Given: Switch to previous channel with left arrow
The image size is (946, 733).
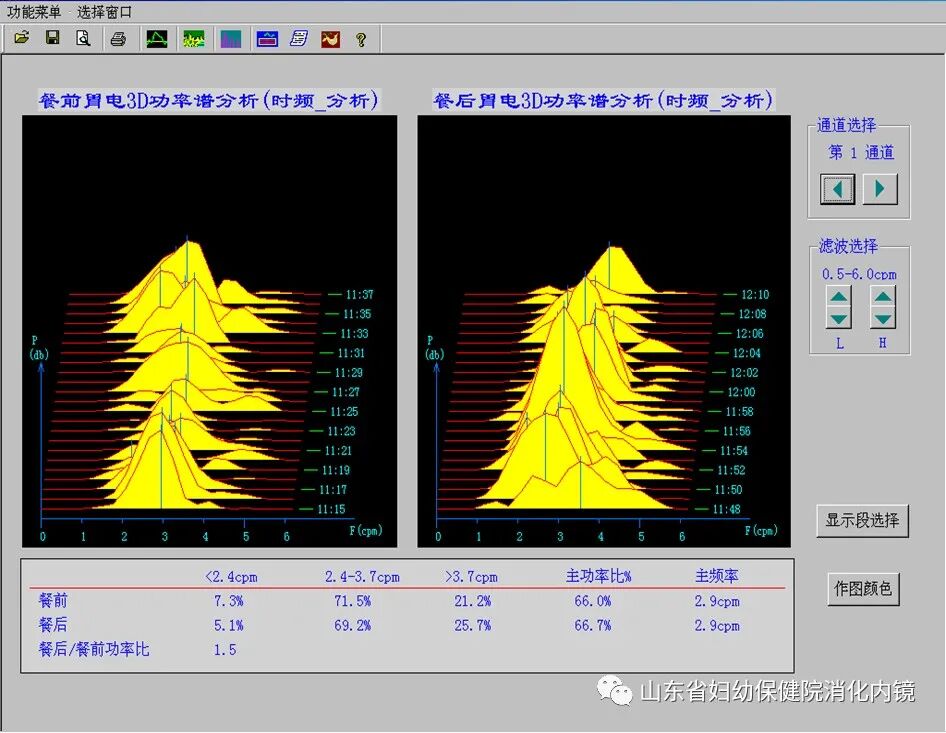Looking at the screenshot, I should [837, 189].
